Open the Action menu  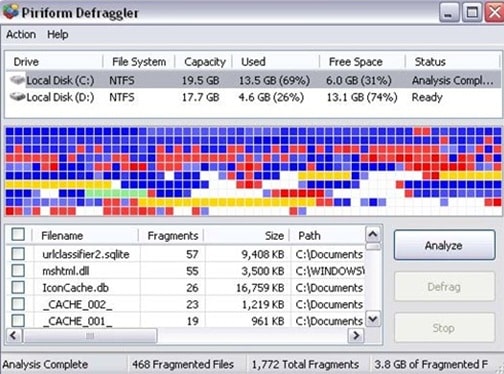tap(21, 34)
